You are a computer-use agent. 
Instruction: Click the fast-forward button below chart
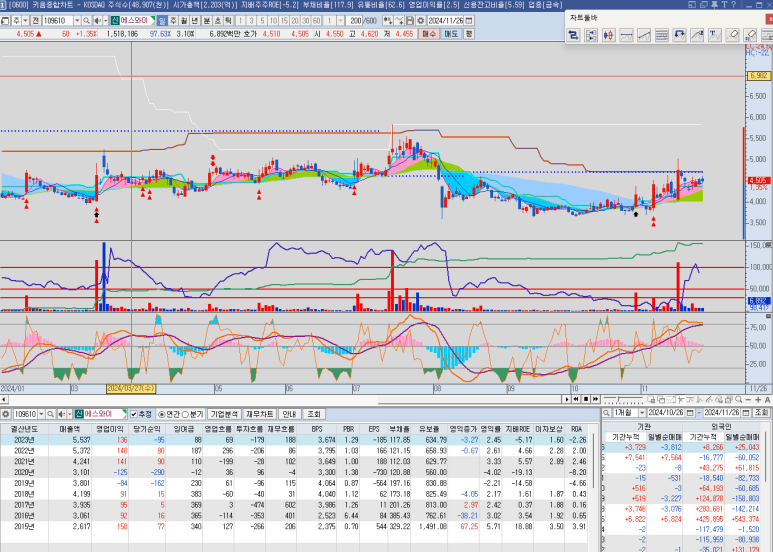(x=596, y=399)
